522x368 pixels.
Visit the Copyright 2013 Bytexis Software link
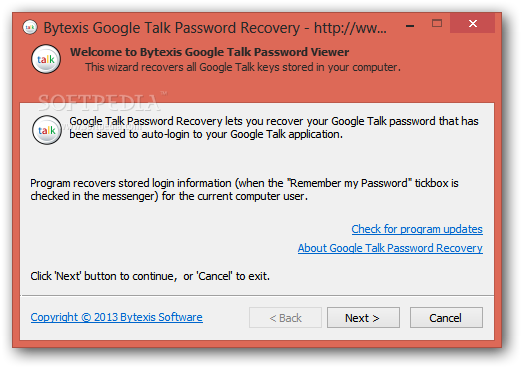pos(116,317)
